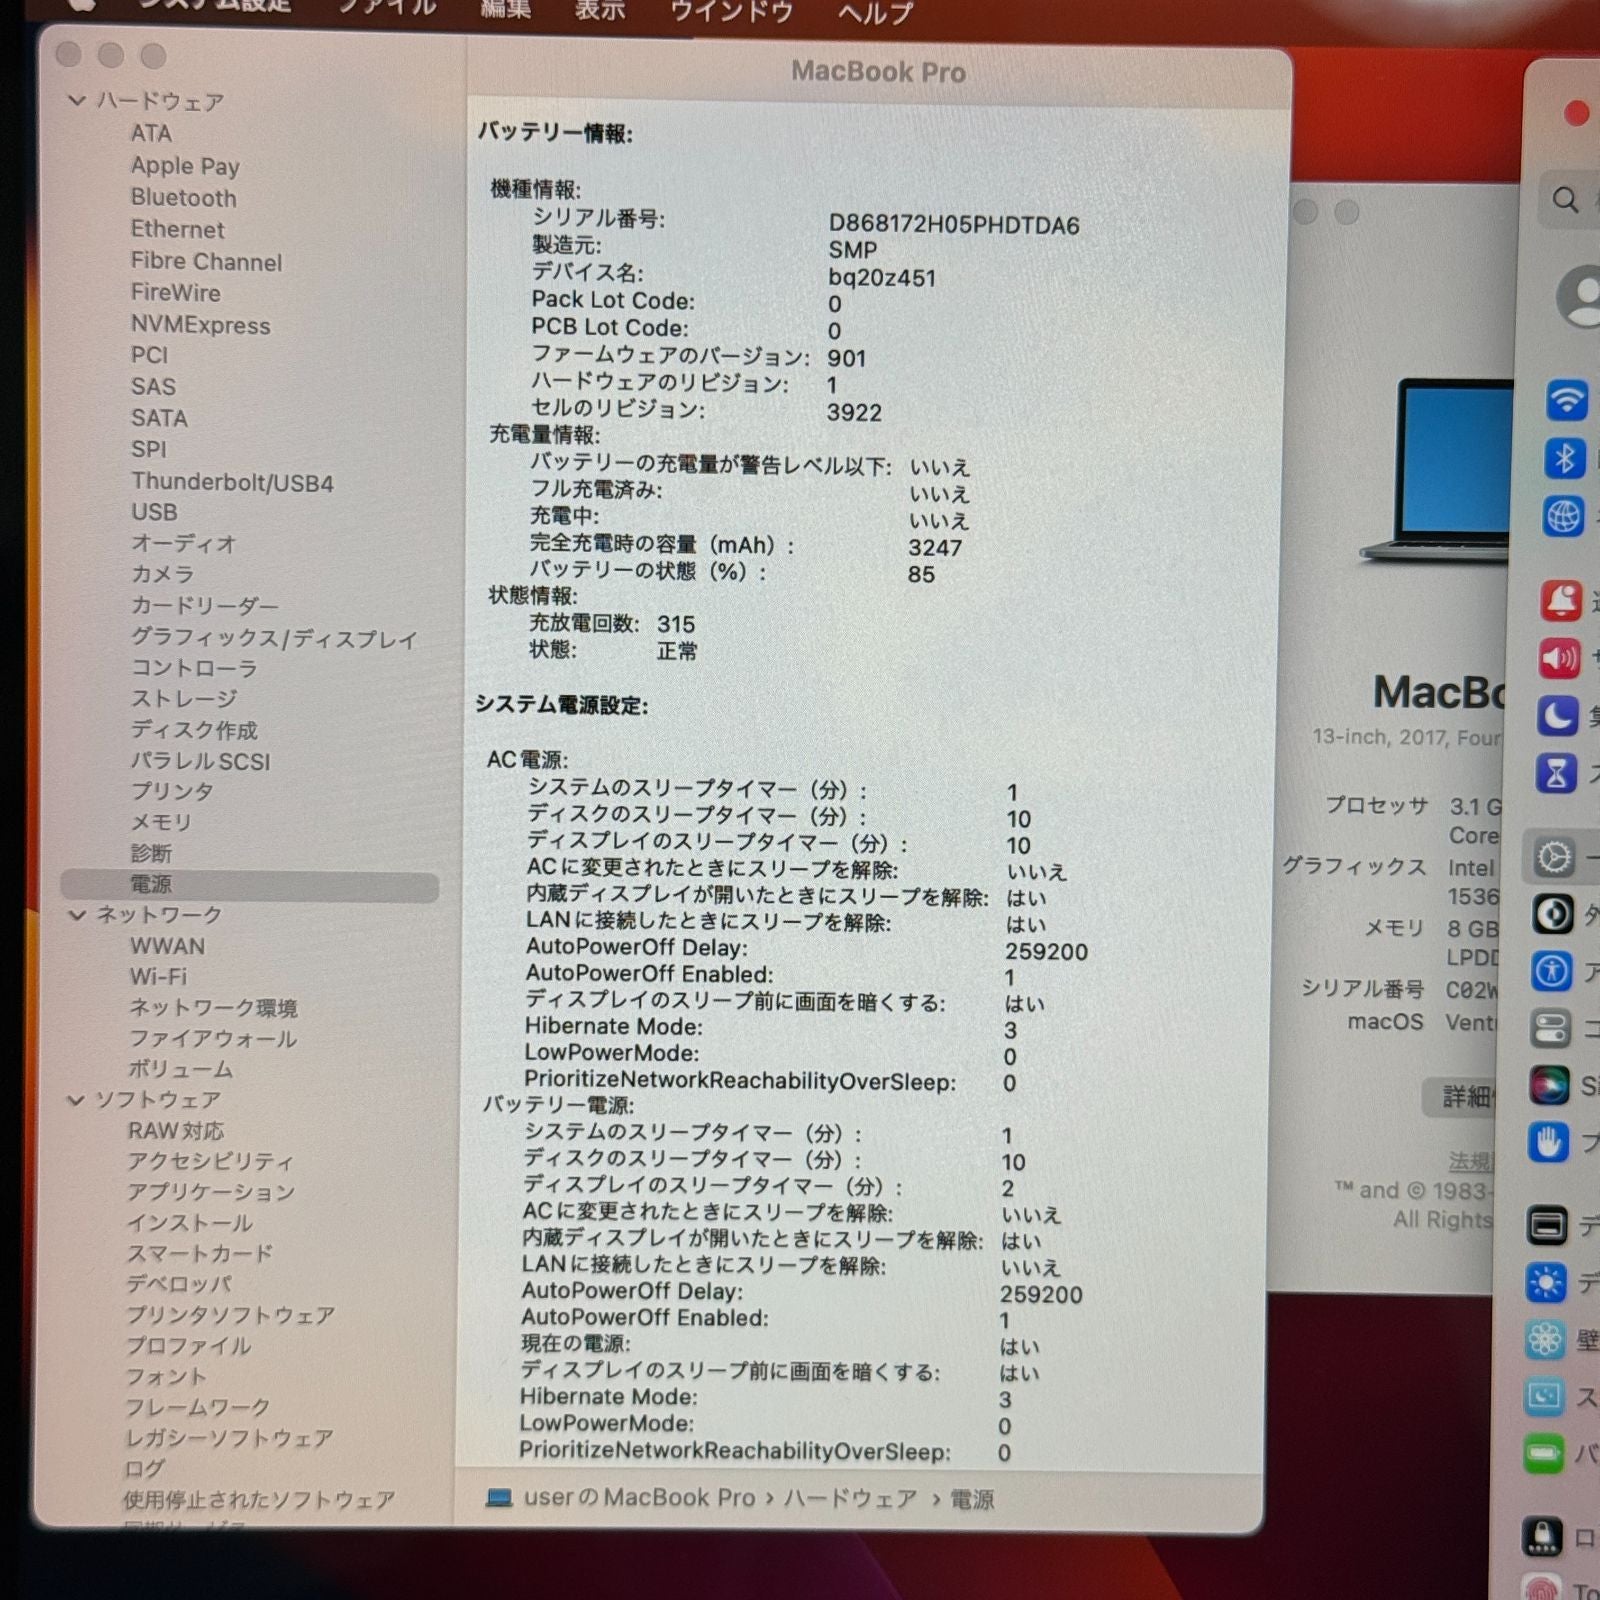Click ハードウェア in the bottom path bar
The height and width of the screenshot is (1600, 1600).
pyautogui.click(x=850, y=1498)
